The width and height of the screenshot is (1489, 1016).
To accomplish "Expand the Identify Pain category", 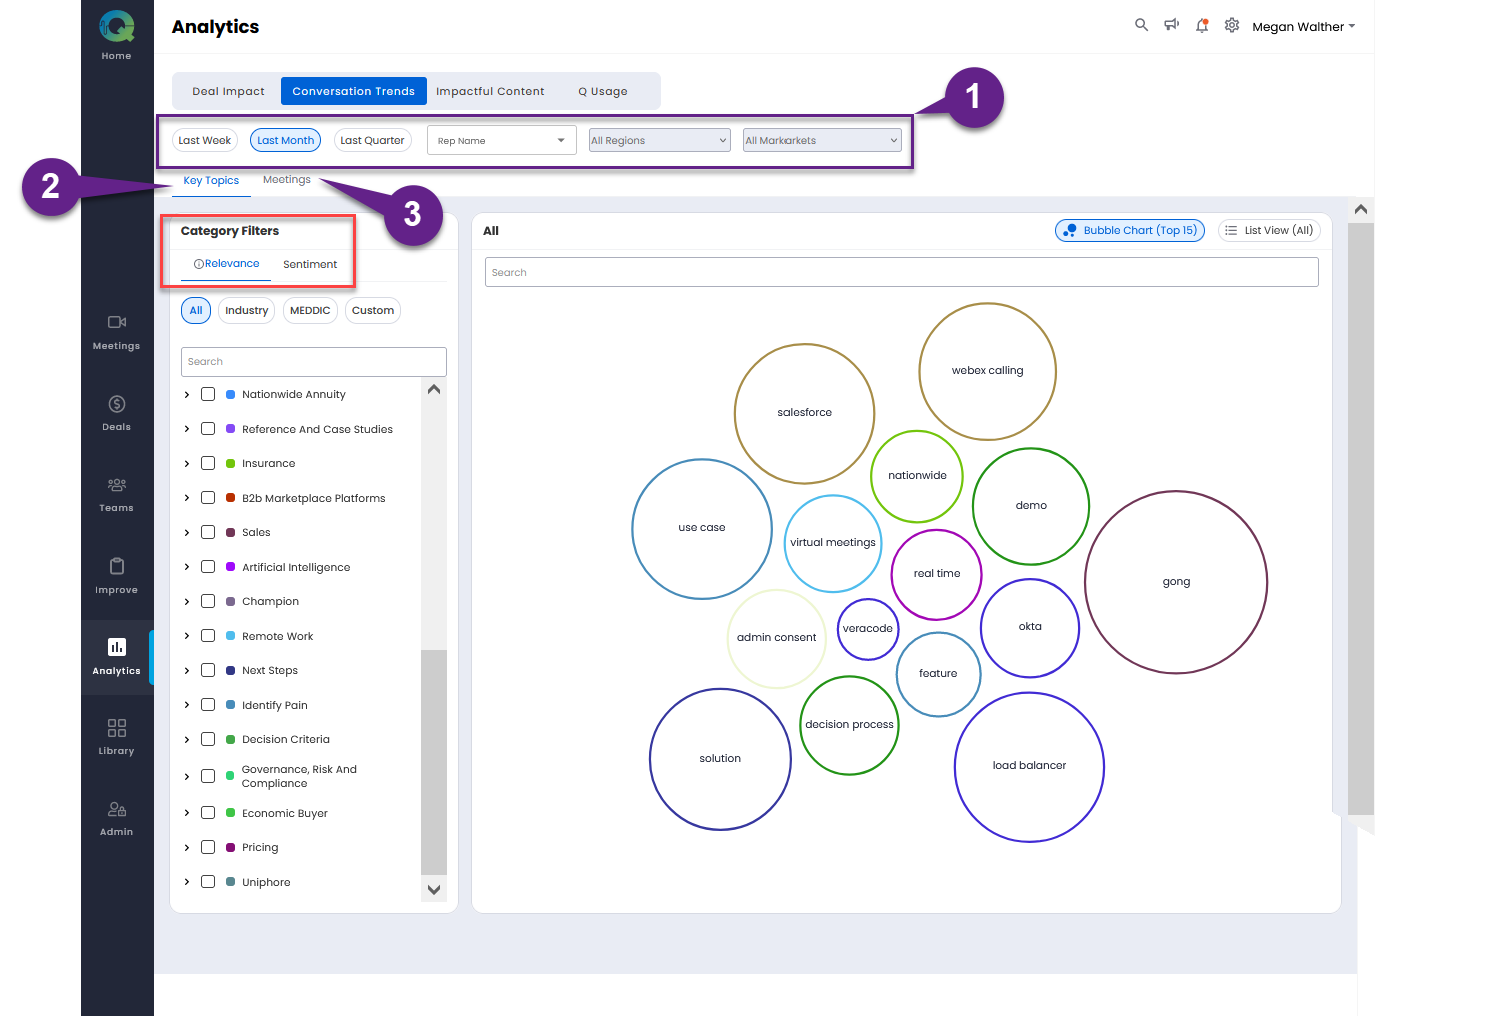I will [187, 705].
